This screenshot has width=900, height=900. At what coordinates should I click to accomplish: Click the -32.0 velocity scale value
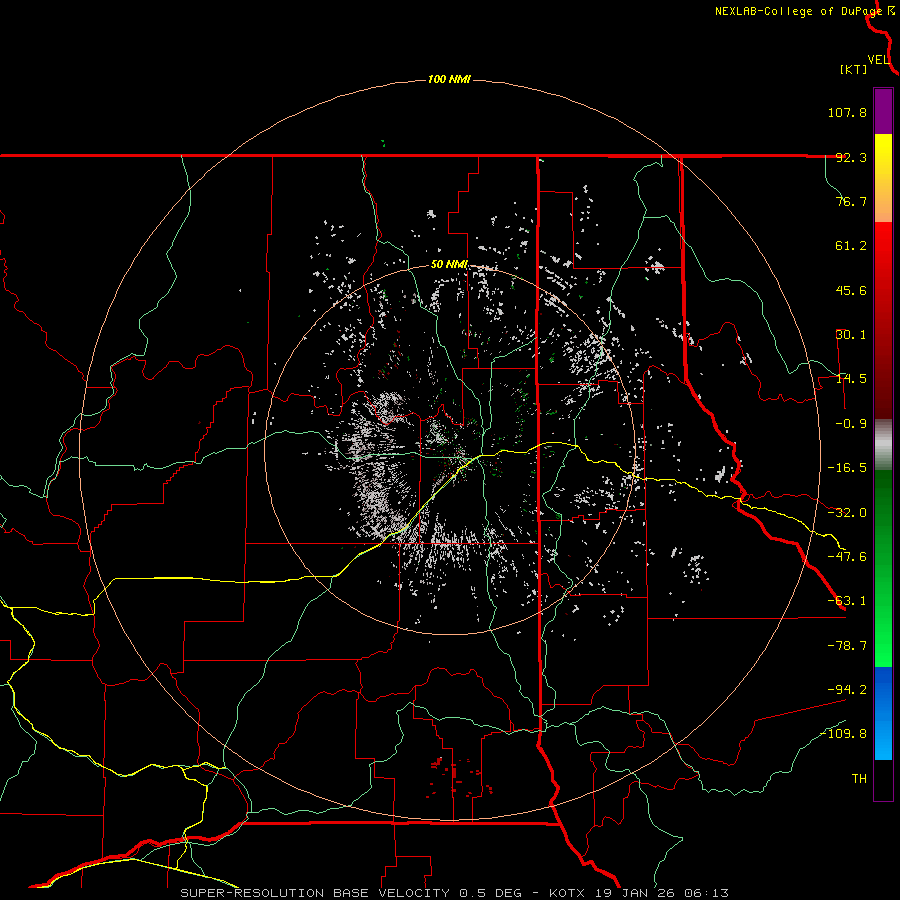(847, 513)
